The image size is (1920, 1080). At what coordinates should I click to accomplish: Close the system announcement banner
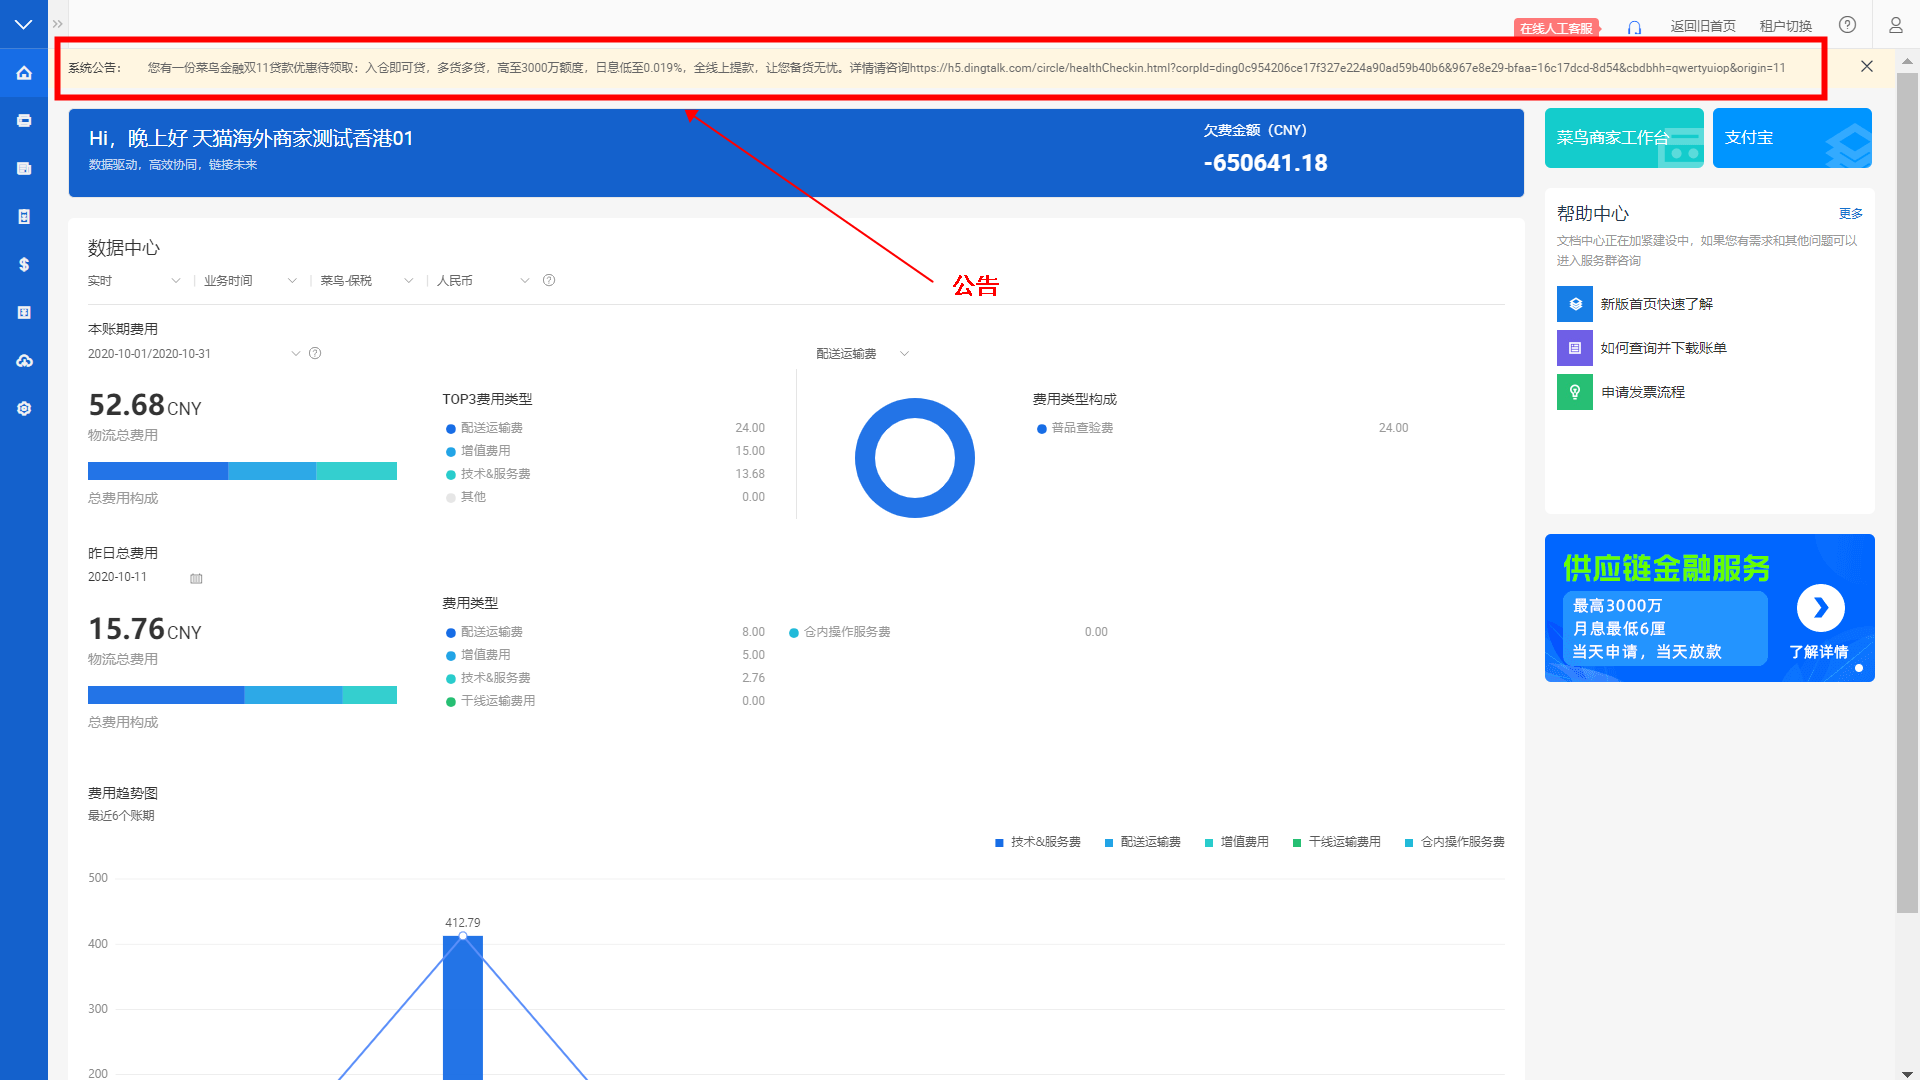[x=1866, y=67]
